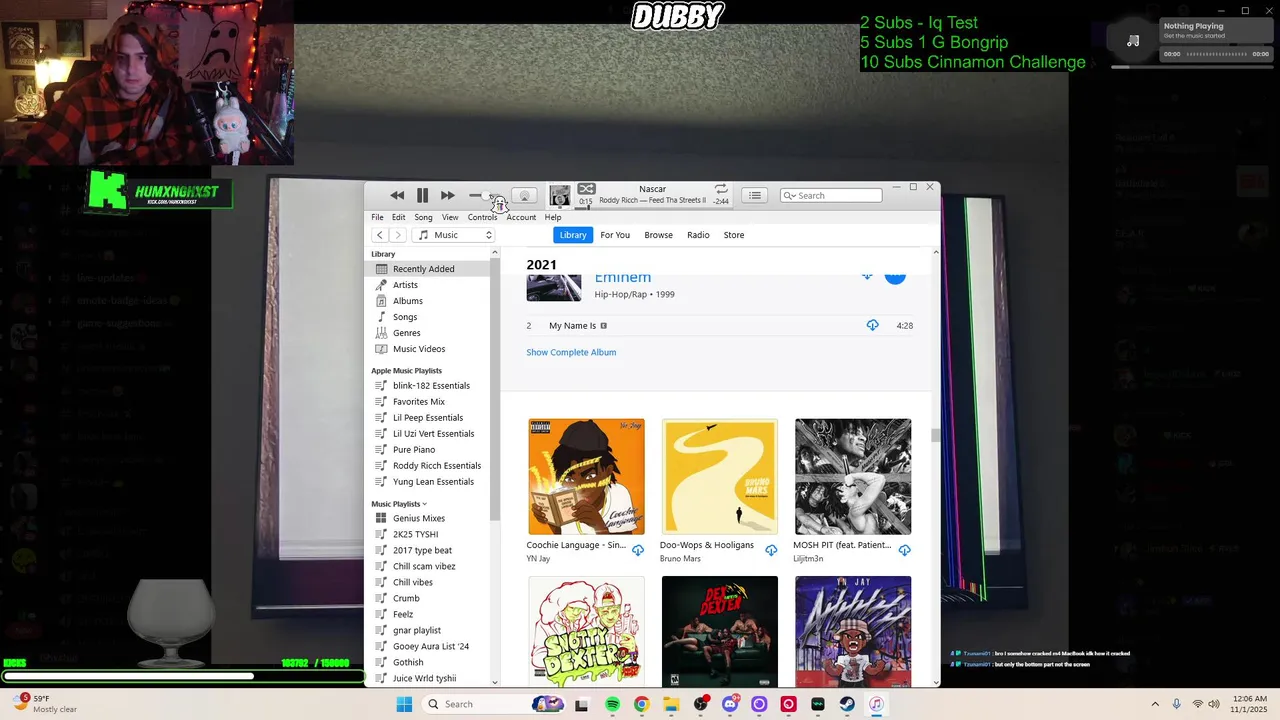The height and width of the screenshot is (720, 1280).
Task: Open Discord from the taskbar
Action: [730, 704]
